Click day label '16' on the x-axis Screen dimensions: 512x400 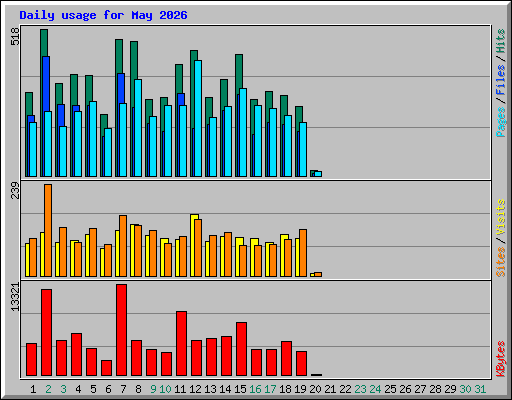point(255,389)
